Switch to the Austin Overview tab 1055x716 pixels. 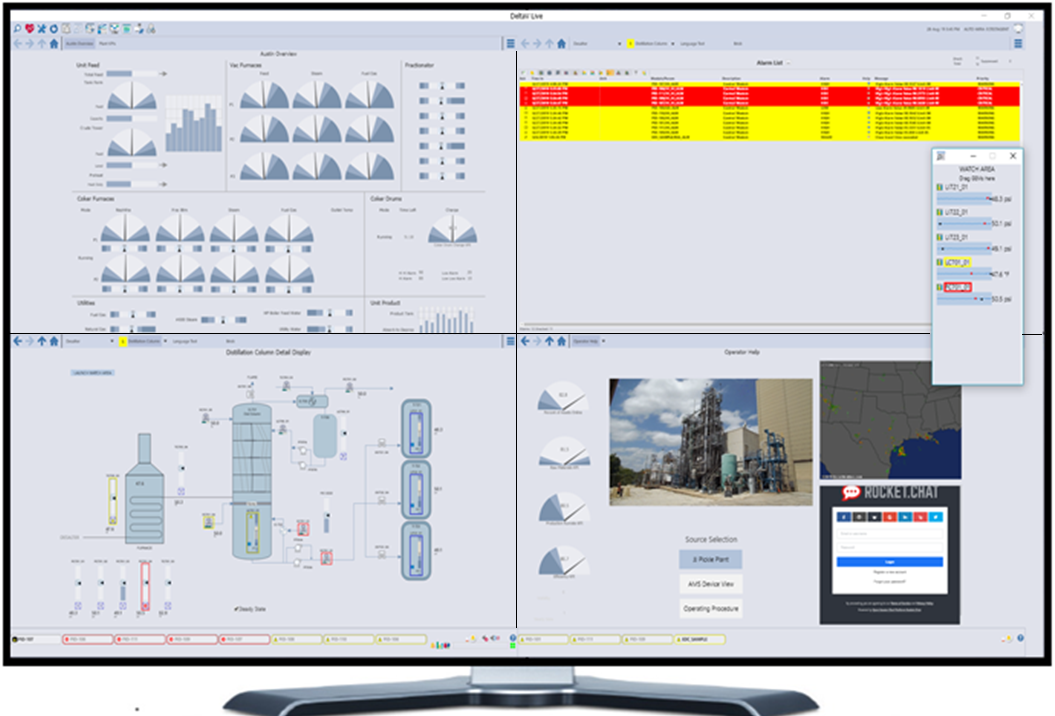(x=79, y=44)
